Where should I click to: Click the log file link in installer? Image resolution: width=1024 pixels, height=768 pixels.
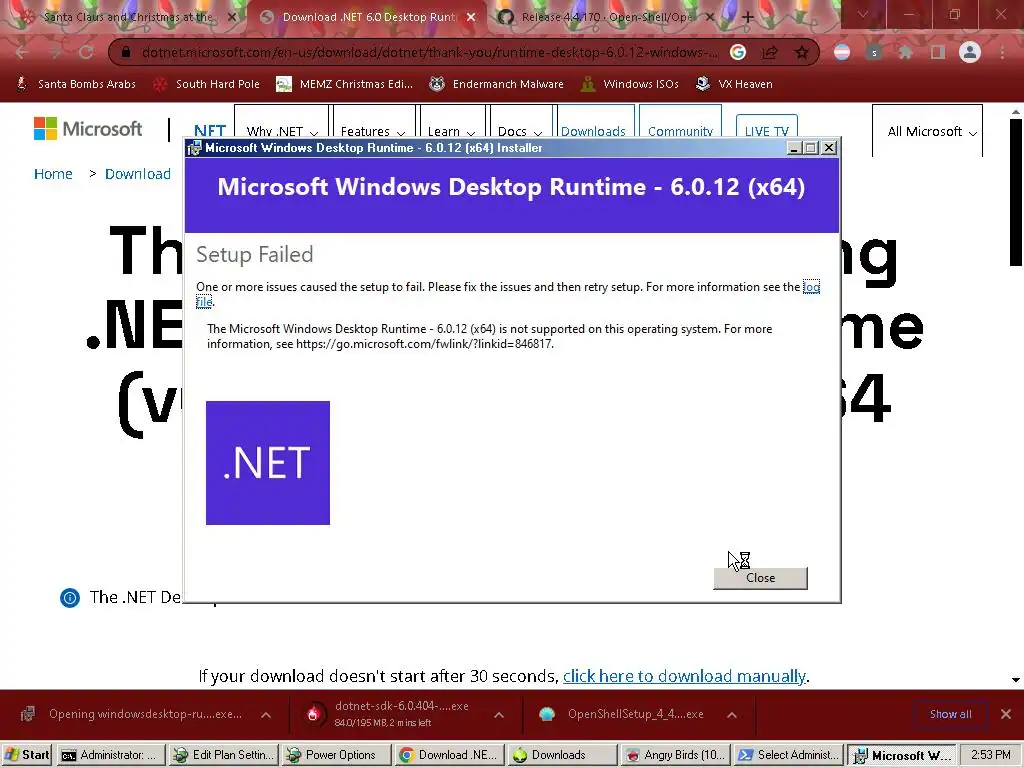pyautogui.click(x=811, y=287)
